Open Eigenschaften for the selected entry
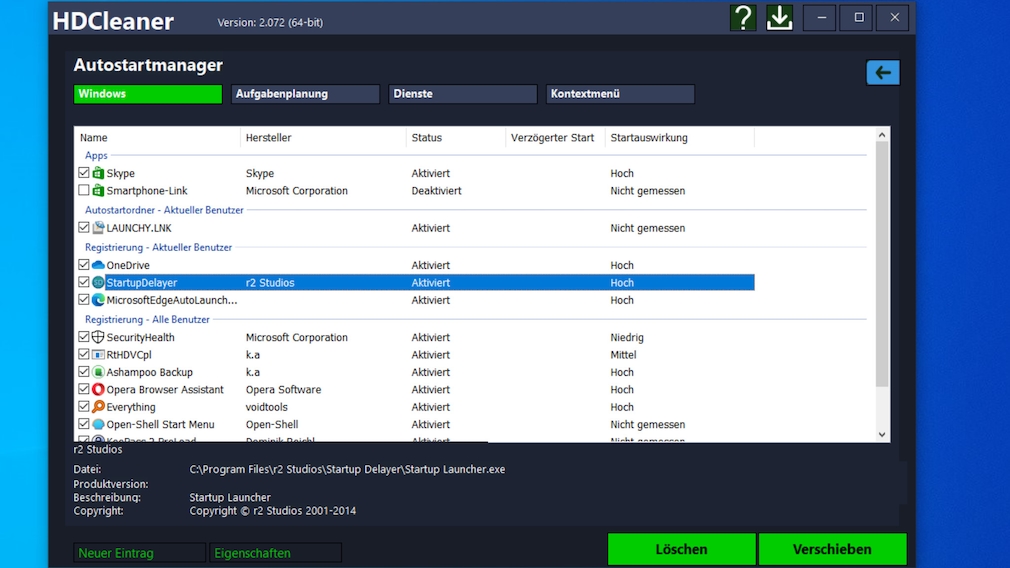1010x568 pixels. point(275,553)
